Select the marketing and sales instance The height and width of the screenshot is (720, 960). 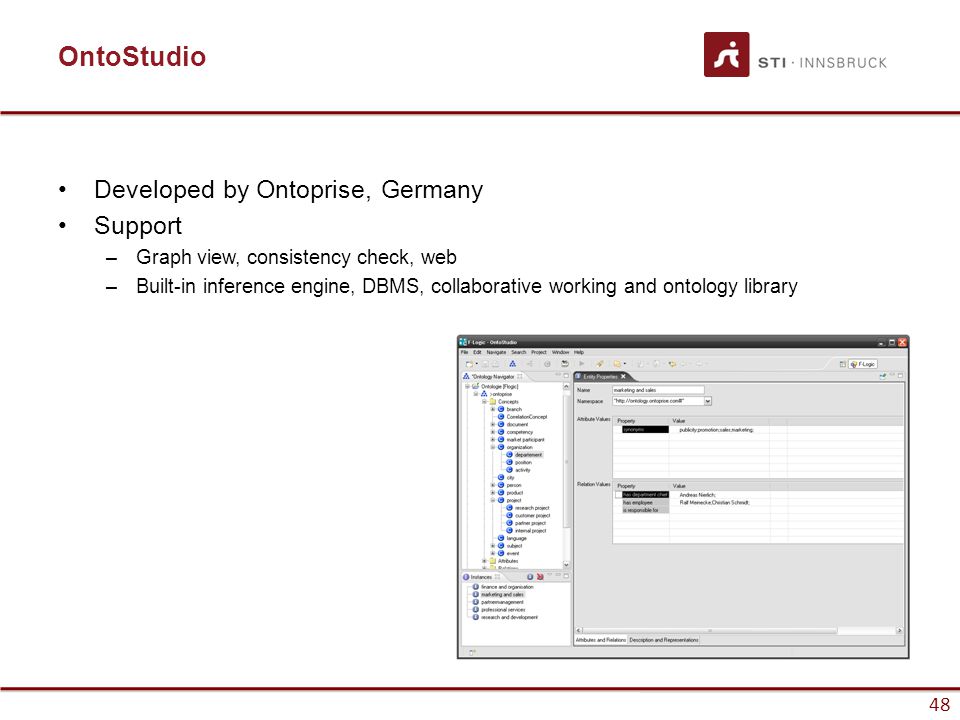tap(498, 594)
